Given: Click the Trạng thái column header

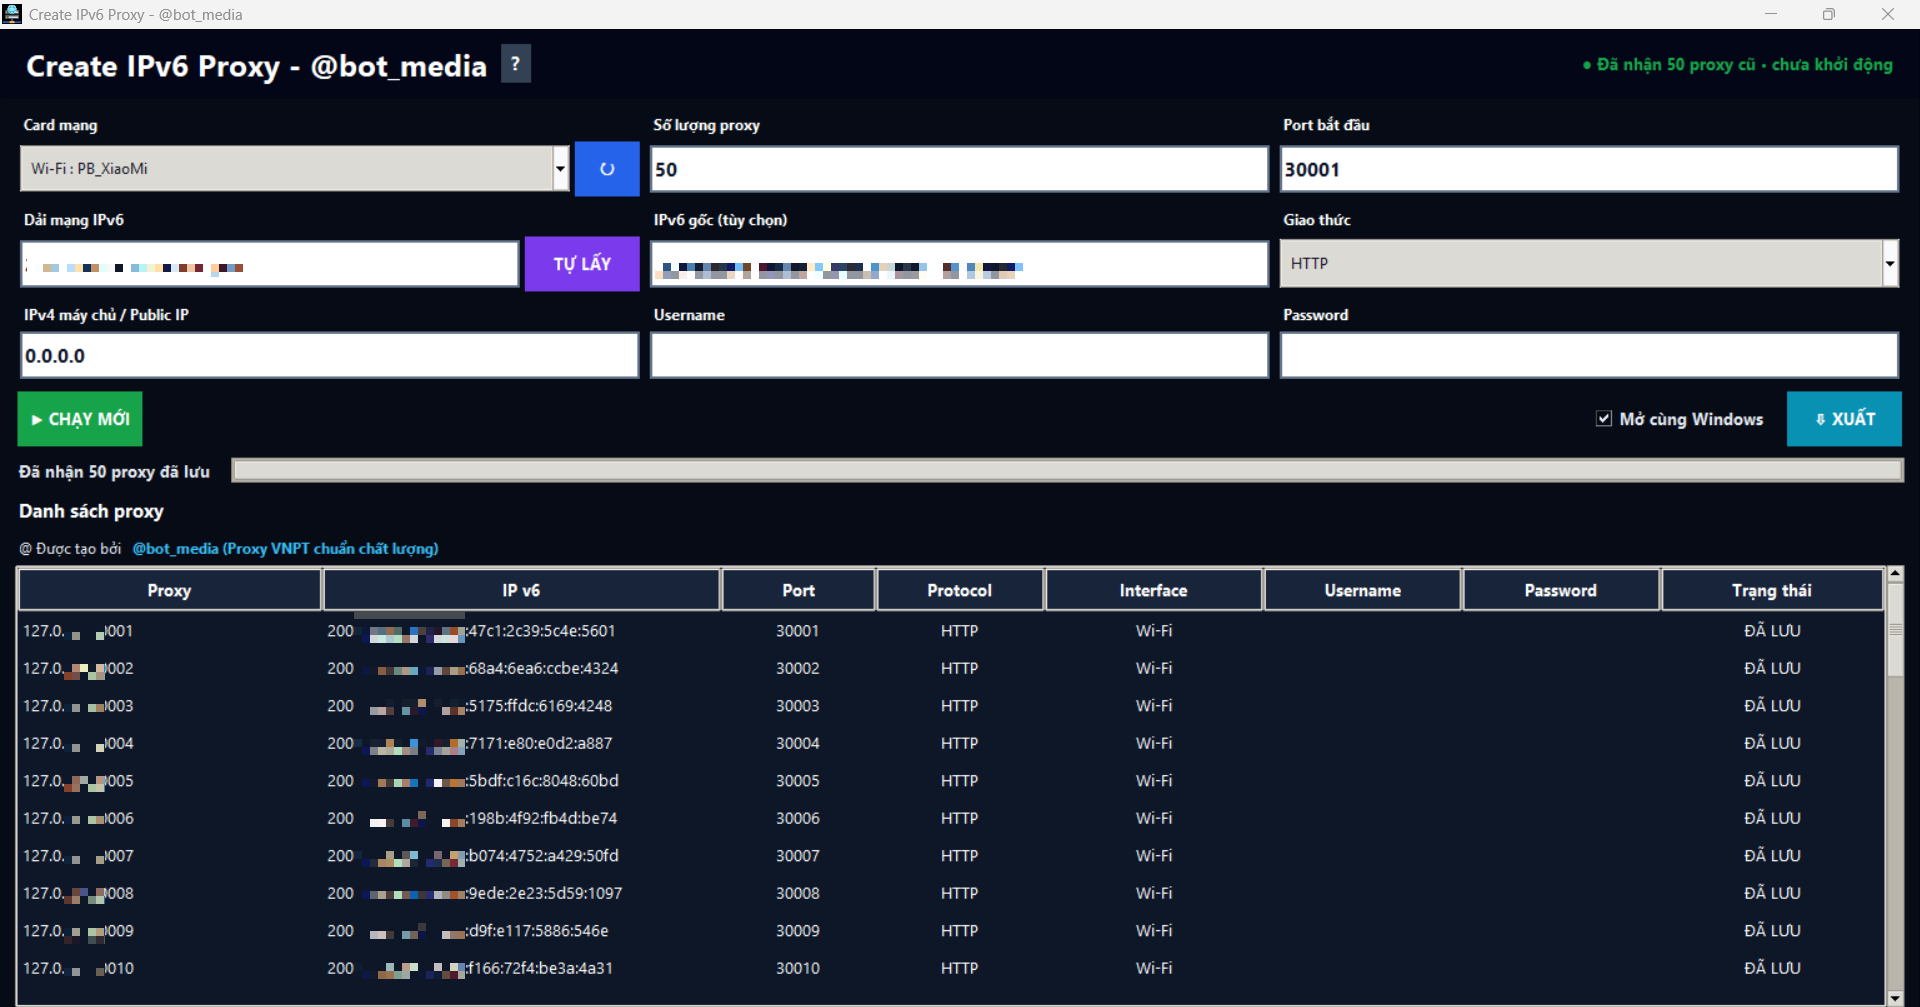Looking at the screenshot, I should pyautogui.click(x=1771, y=591).
